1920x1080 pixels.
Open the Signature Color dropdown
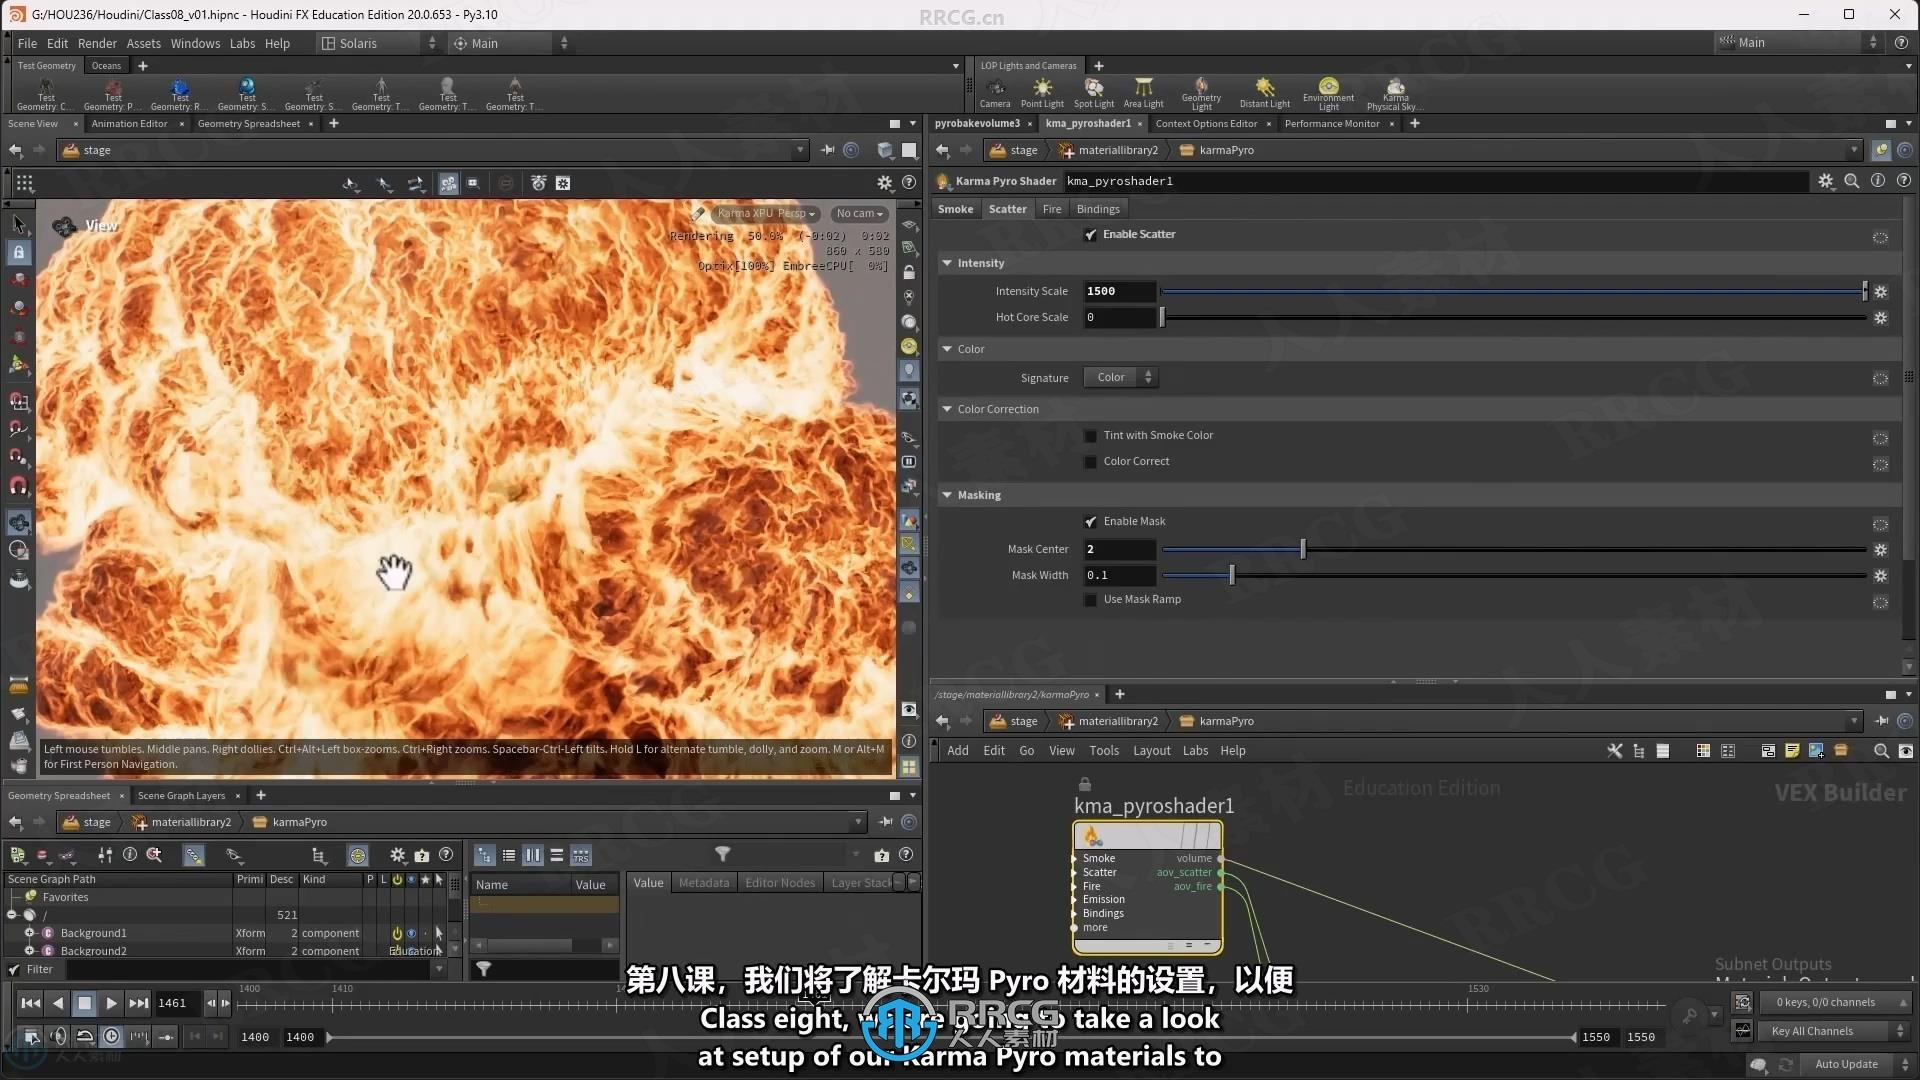(x=1121, y=378)
